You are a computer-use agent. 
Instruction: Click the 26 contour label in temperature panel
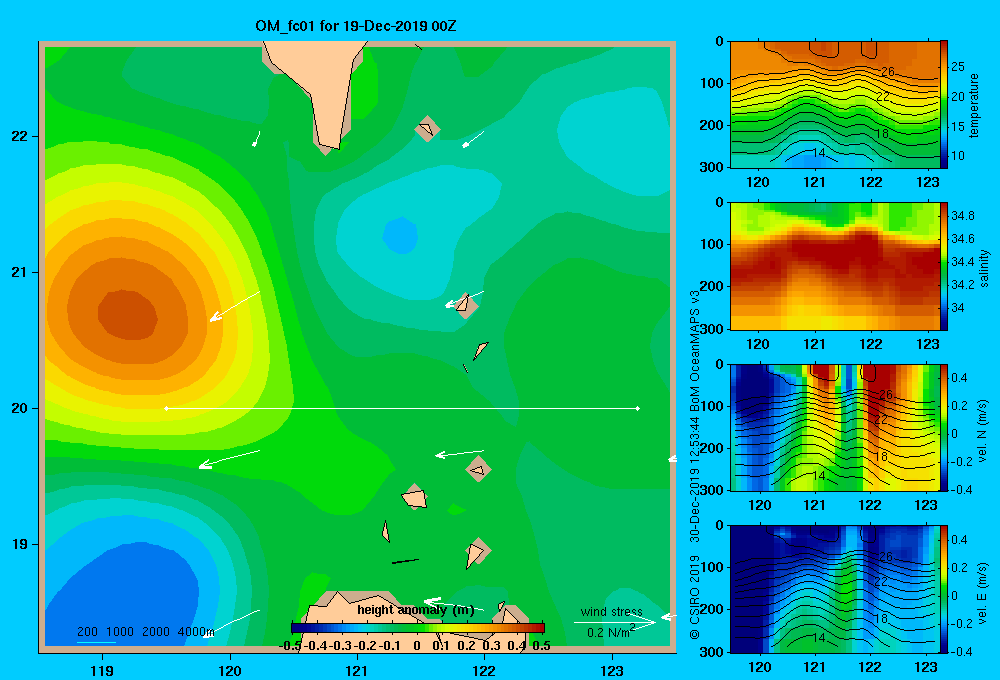click(887, 72)
